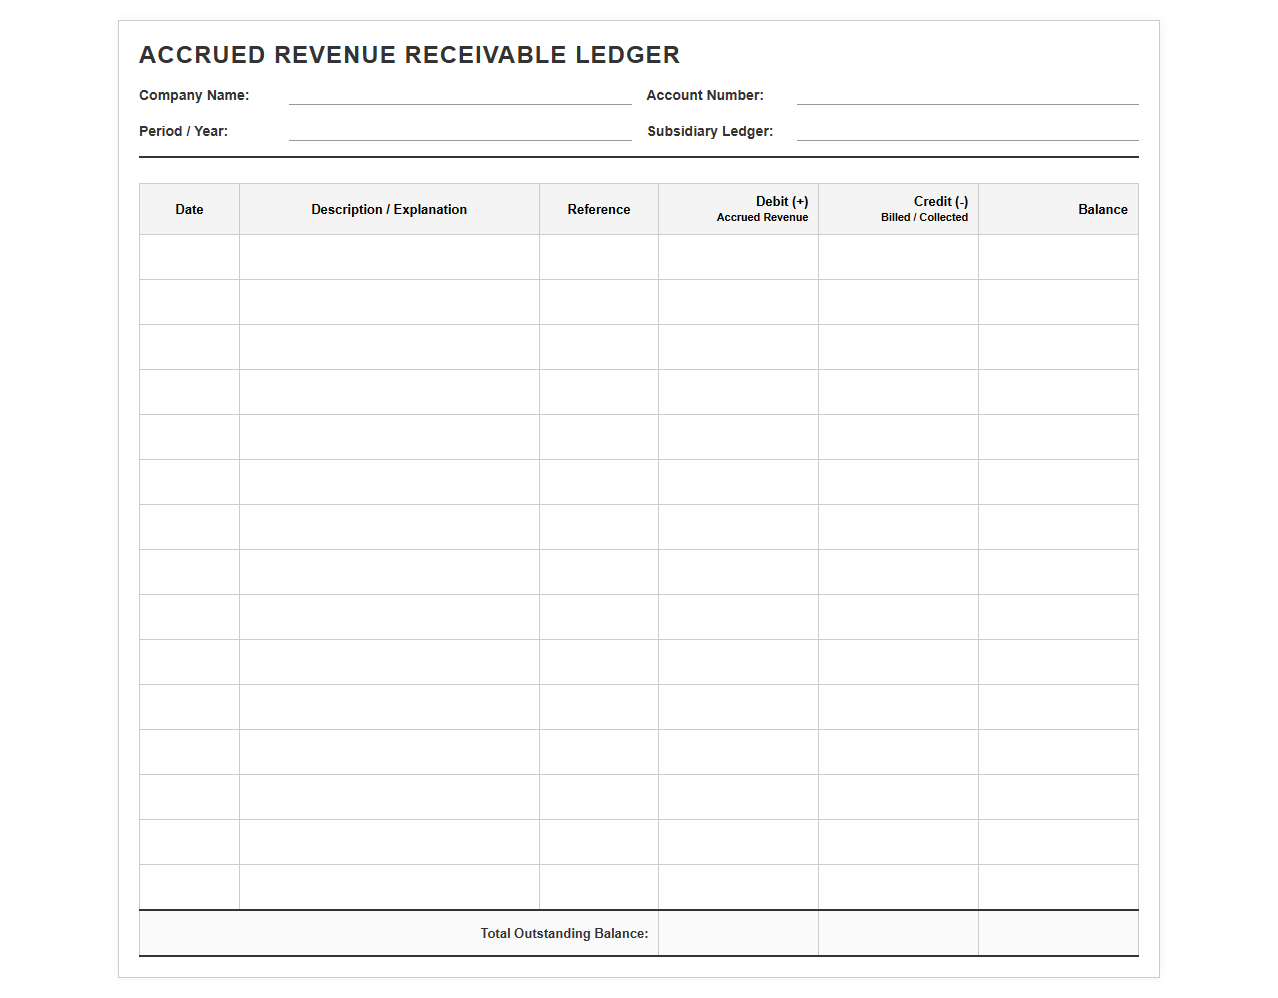Click the Accrued Revenue Receivable Ledger title

[x=409, y=55]
